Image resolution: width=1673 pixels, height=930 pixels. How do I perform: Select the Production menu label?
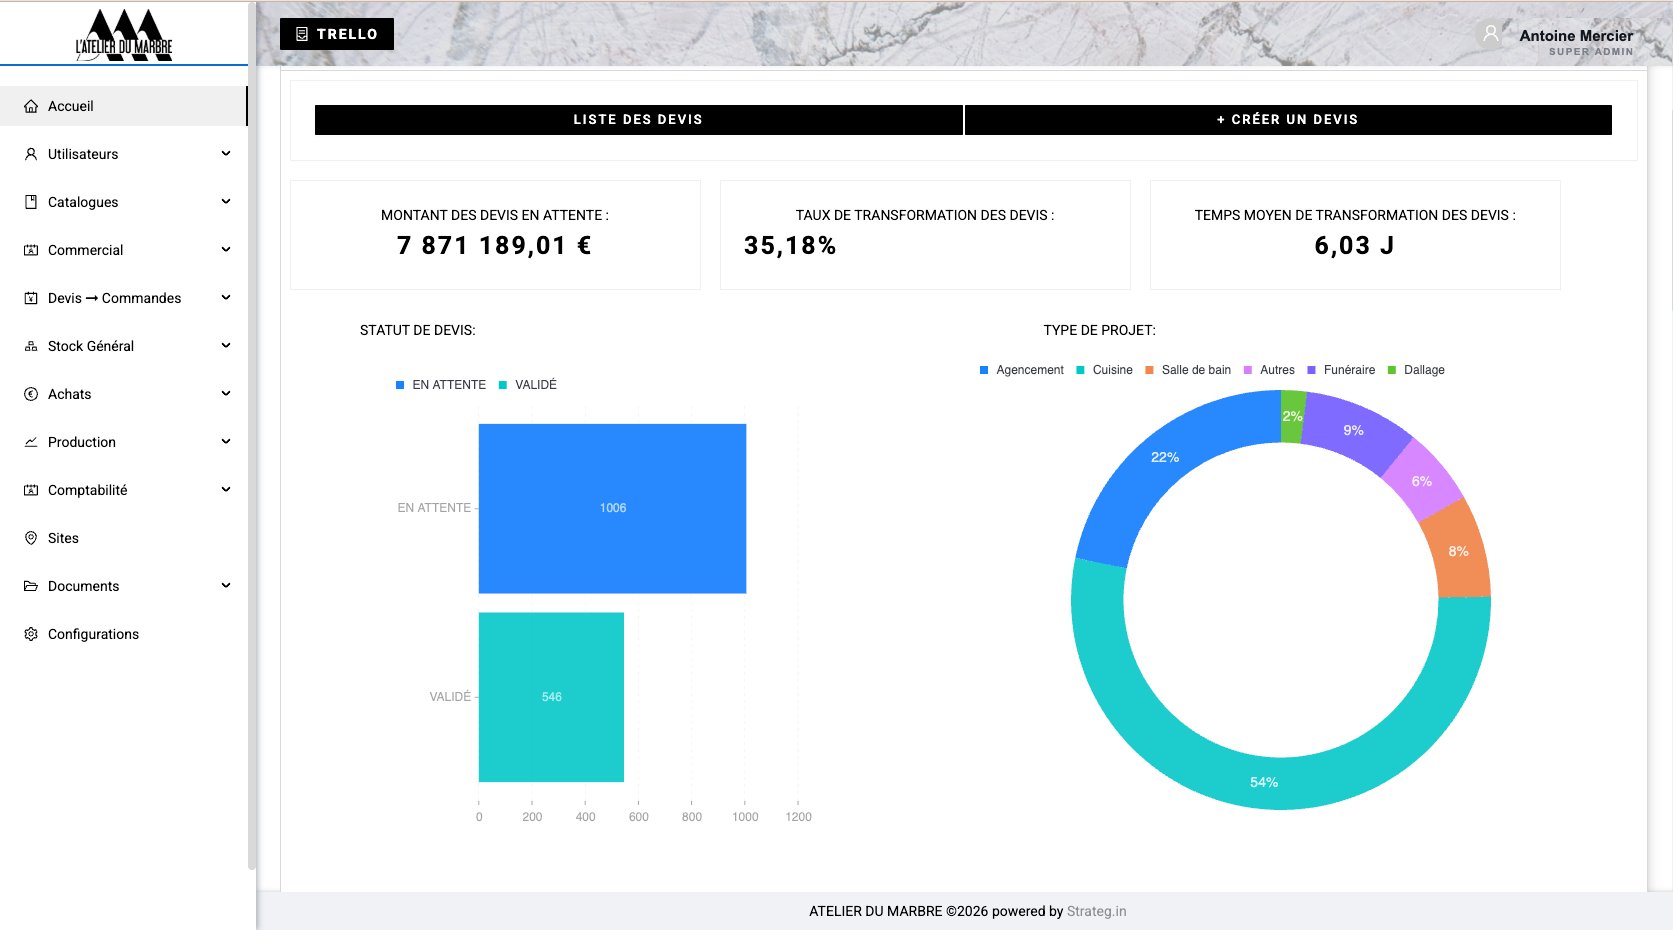82,442
